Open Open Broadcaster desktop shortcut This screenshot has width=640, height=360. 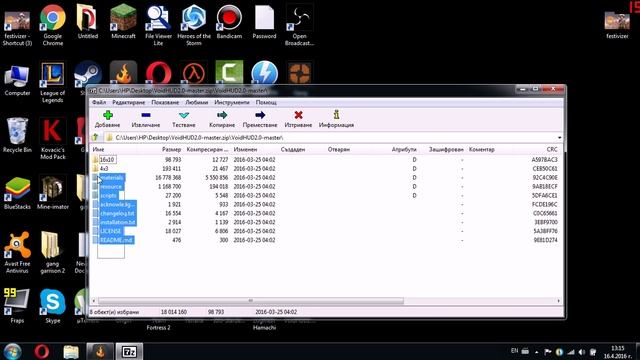point(299,25)
